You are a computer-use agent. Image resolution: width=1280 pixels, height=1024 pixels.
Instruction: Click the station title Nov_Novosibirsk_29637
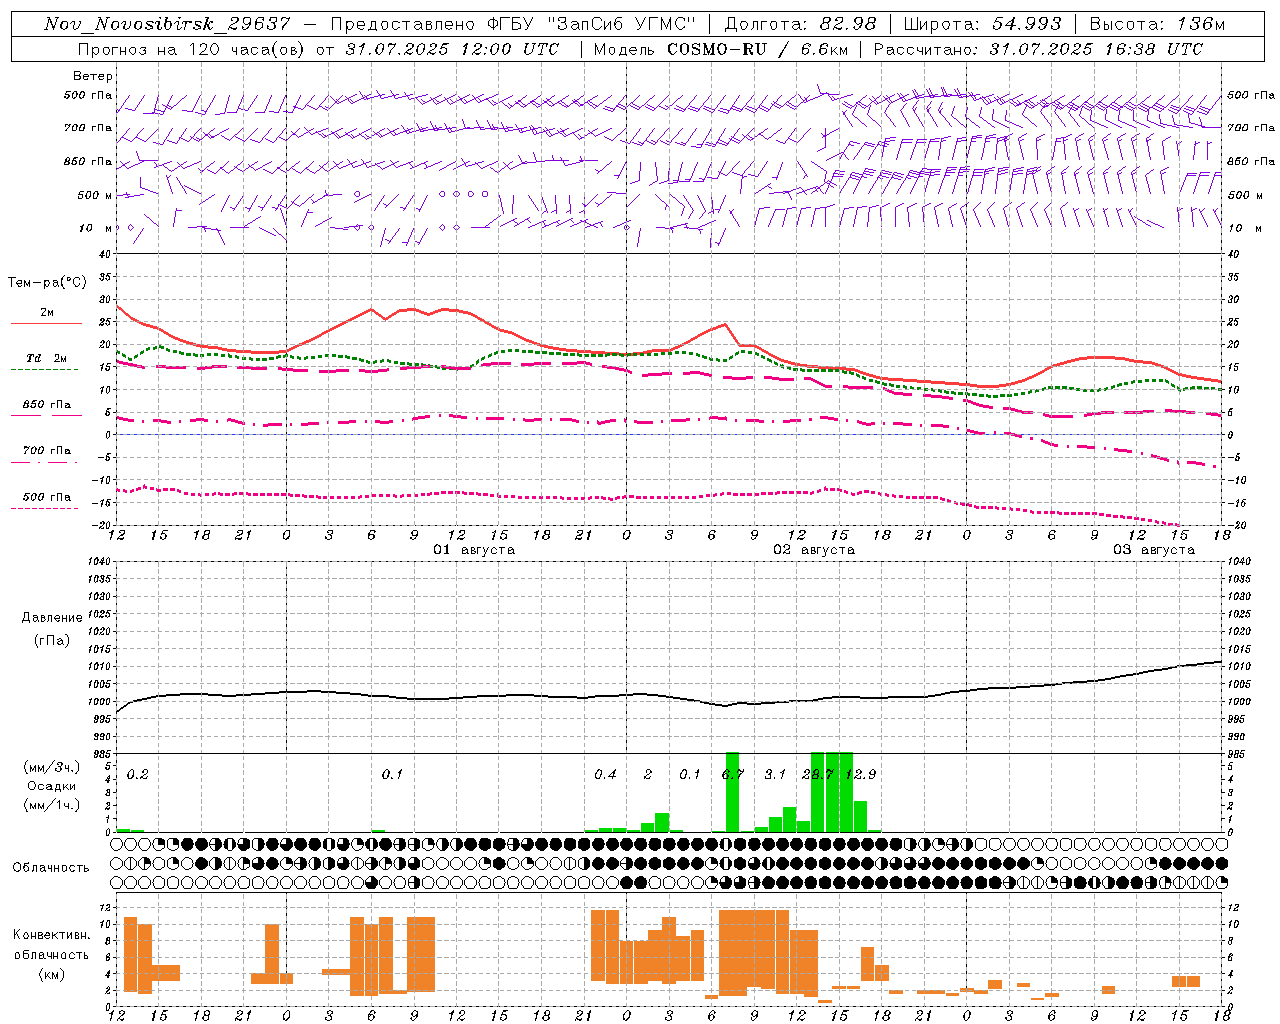click(167, 24)
